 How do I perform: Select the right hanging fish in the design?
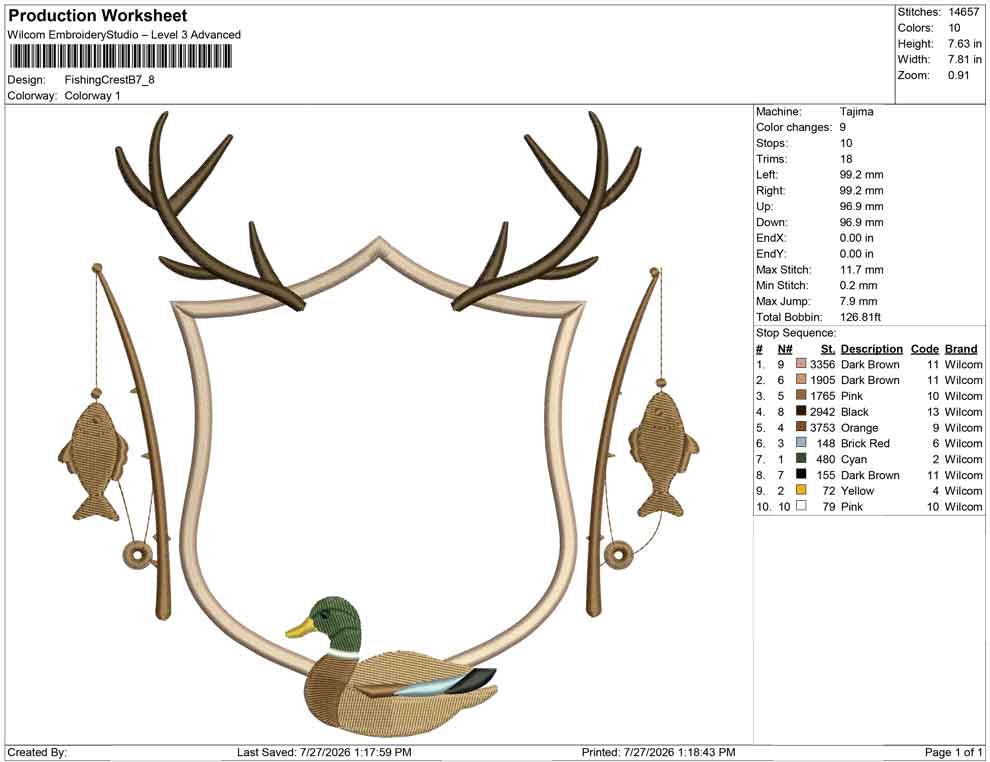tap(662, 453)
